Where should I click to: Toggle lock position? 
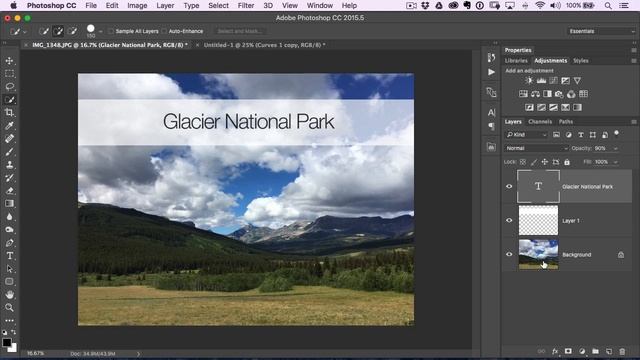tap(545, 162)
